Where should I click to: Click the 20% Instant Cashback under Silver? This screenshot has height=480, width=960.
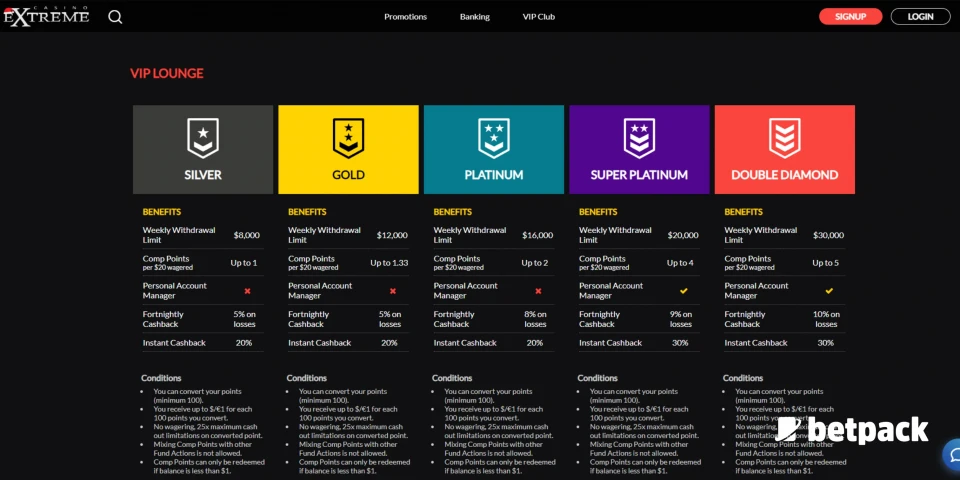244,343
